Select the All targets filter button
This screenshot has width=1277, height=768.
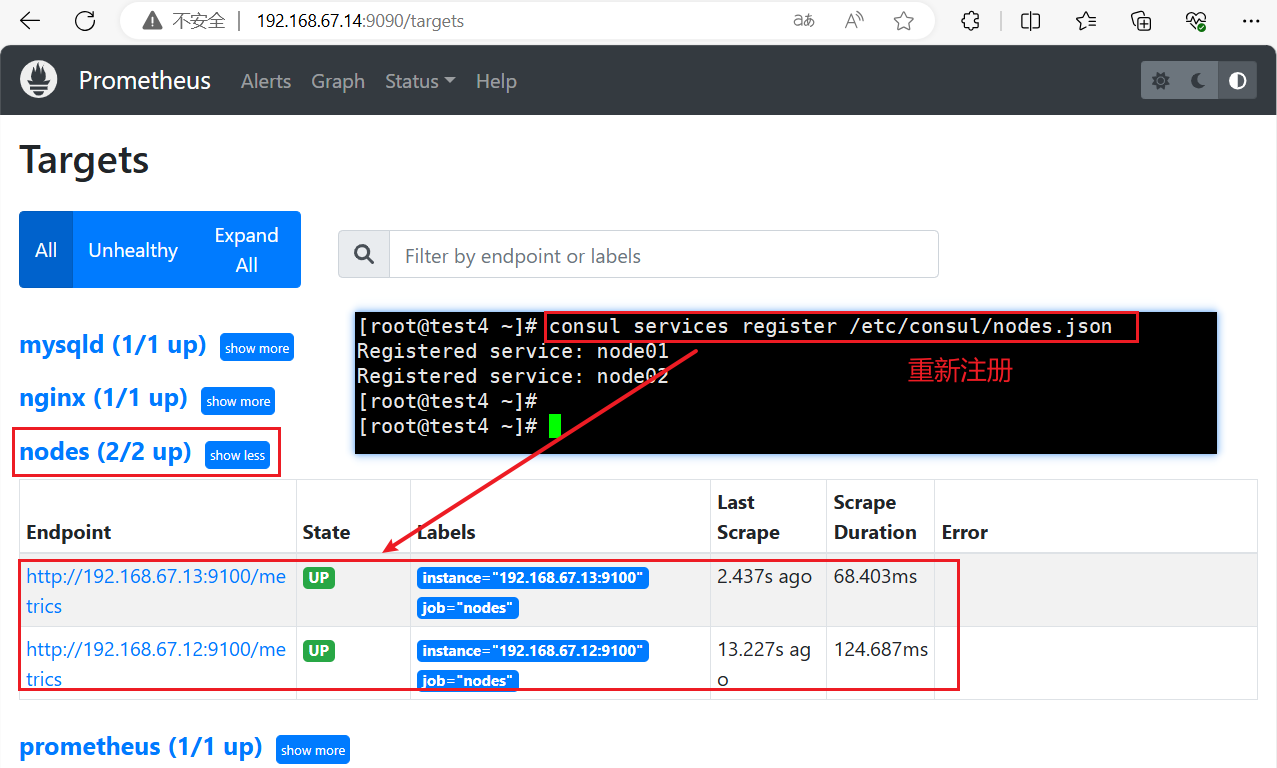46,250
